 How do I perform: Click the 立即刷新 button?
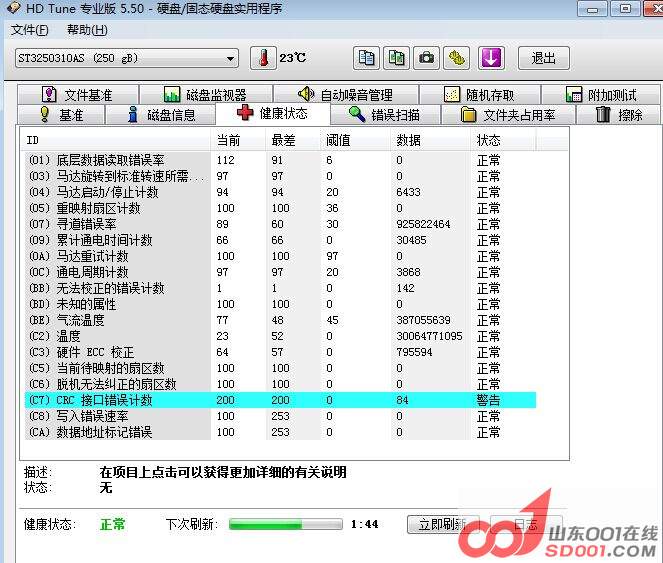tap(443, 525)
